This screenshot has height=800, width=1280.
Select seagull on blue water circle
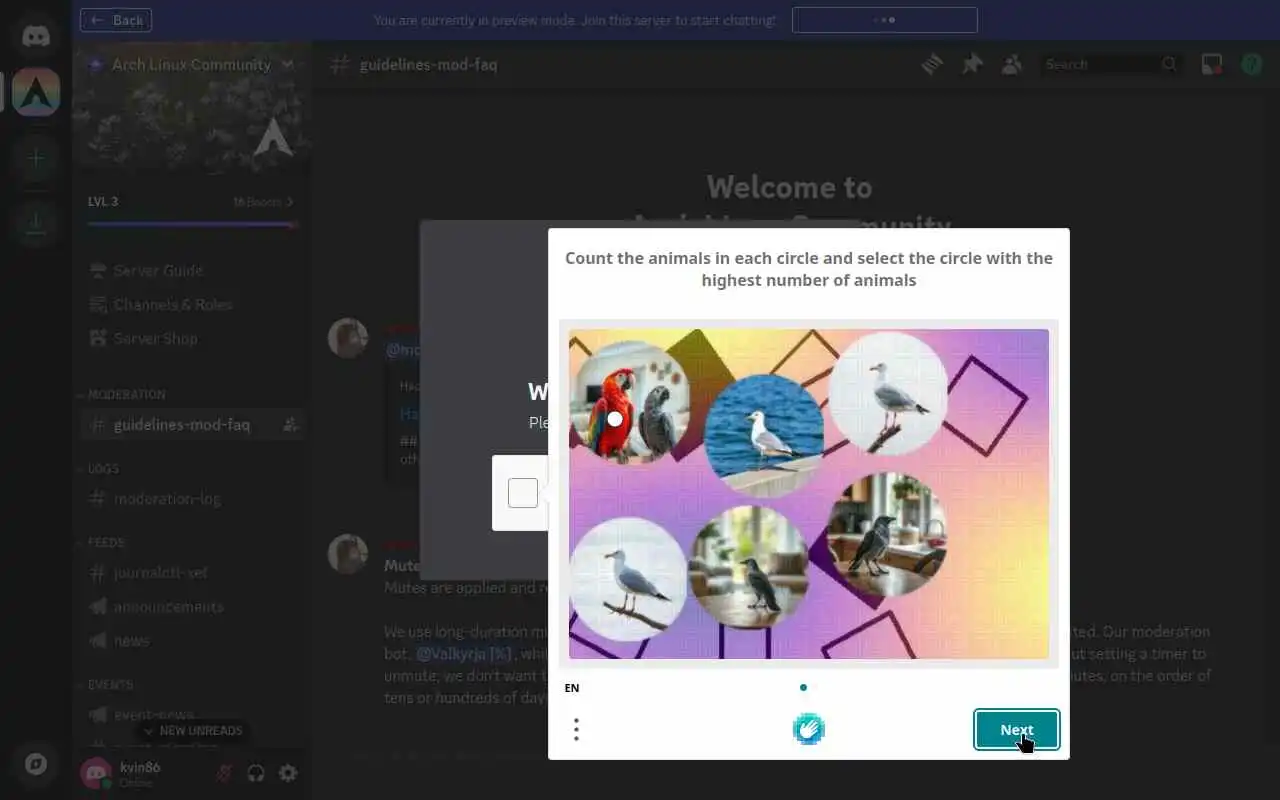764,435
